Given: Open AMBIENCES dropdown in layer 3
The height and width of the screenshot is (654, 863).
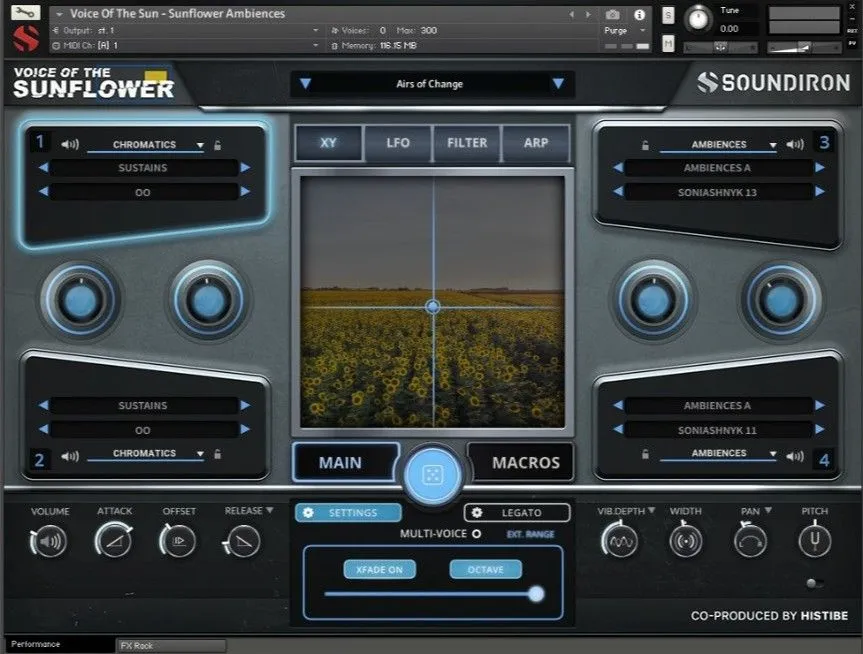Looking at the screenshot, I should 719,145.
